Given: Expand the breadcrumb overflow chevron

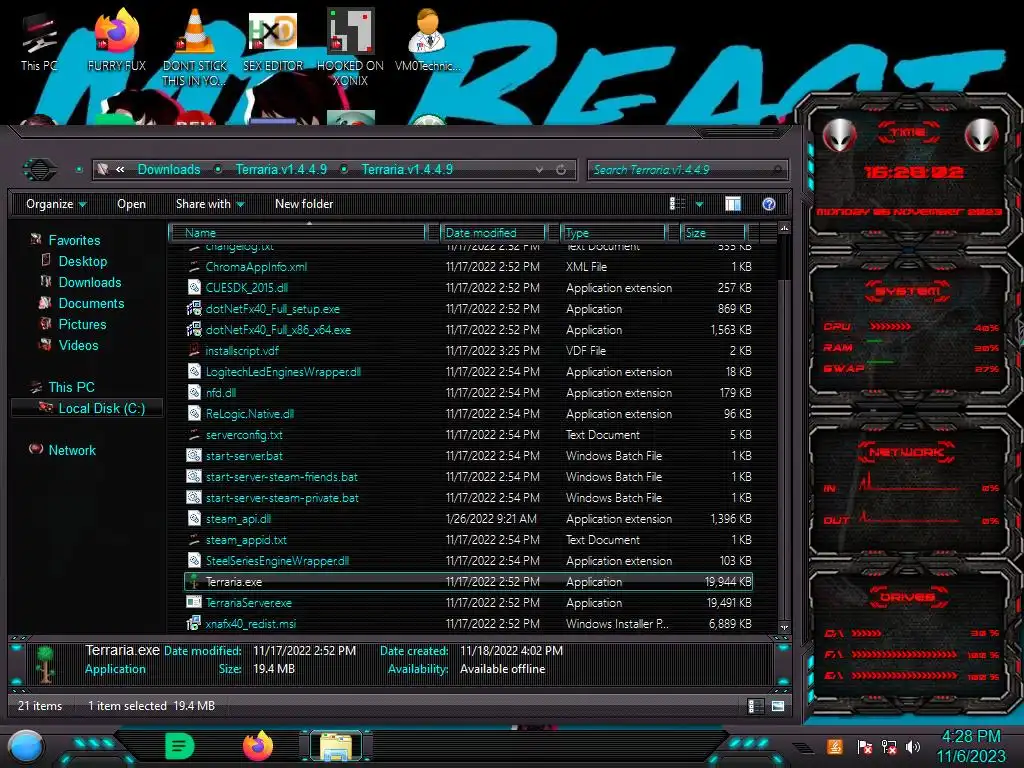Looking at the screenshot, I should 120,169.
